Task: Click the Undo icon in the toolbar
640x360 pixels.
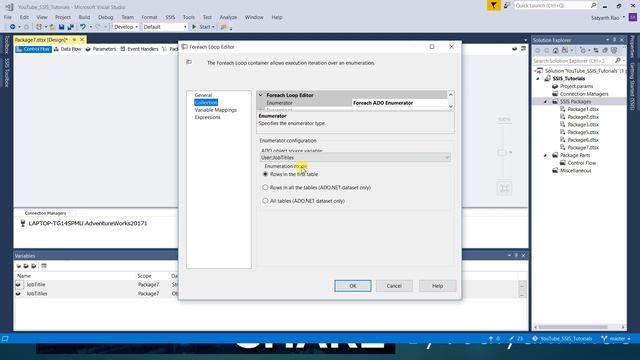Action: tap(83, 27)
